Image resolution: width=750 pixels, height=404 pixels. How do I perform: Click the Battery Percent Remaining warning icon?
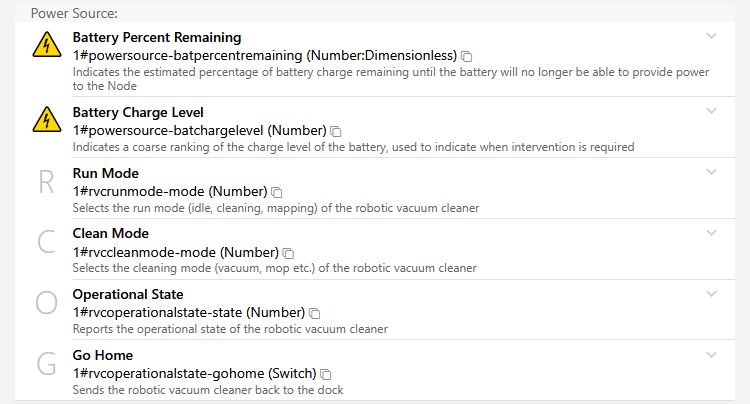(46, 45)
